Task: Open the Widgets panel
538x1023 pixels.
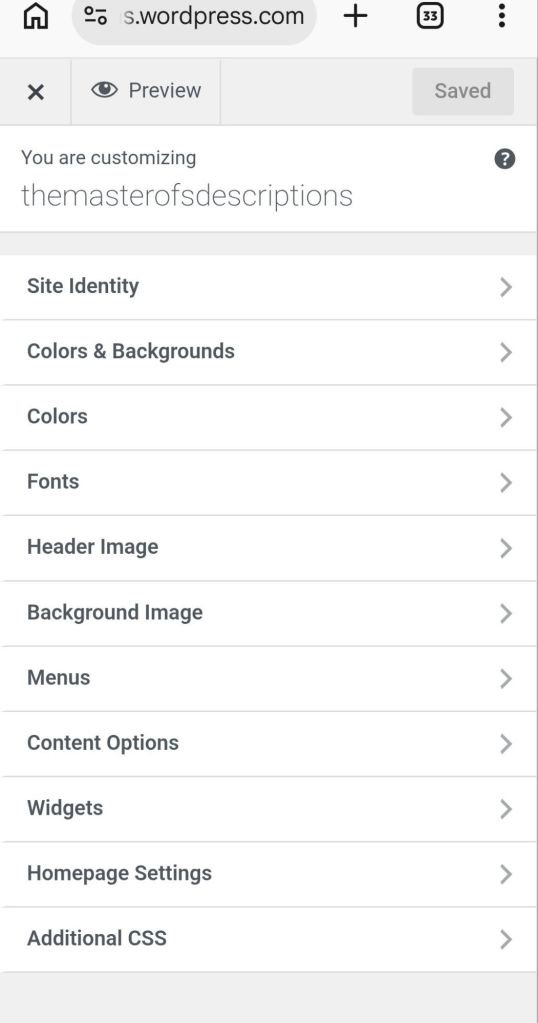Action: 268,809
